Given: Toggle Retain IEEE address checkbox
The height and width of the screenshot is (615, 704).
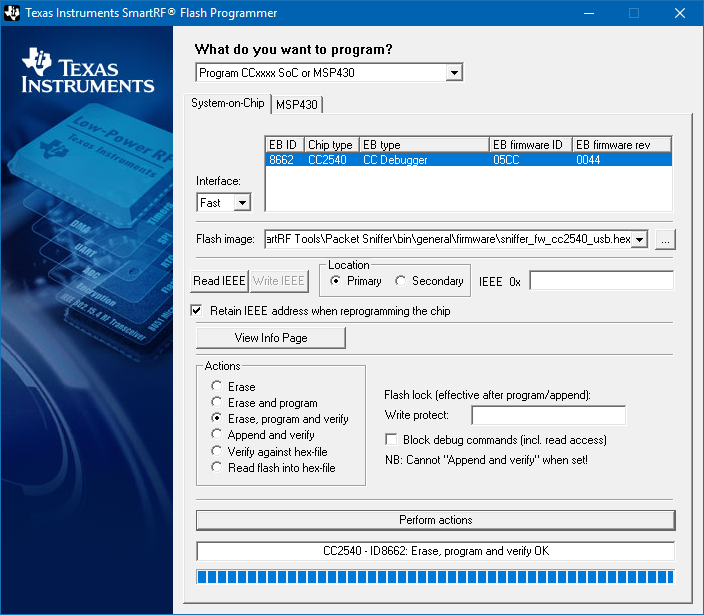Looking at the screenshot, I should [196, 311].
